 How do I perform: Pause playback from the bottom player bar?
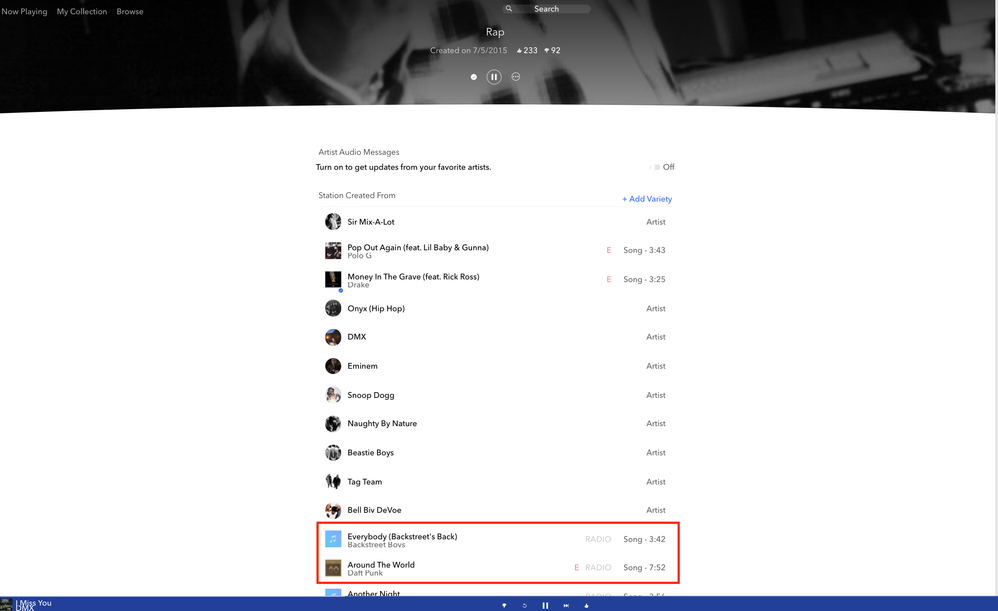tap(545, 605)
